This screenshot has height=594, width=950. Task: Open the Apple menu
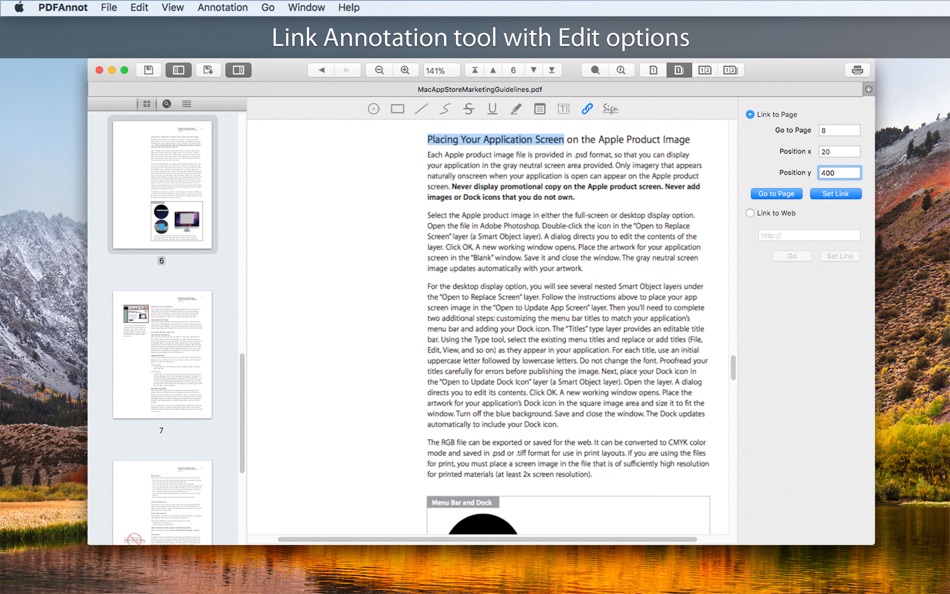pyautogui.click(x=19, y=7)
